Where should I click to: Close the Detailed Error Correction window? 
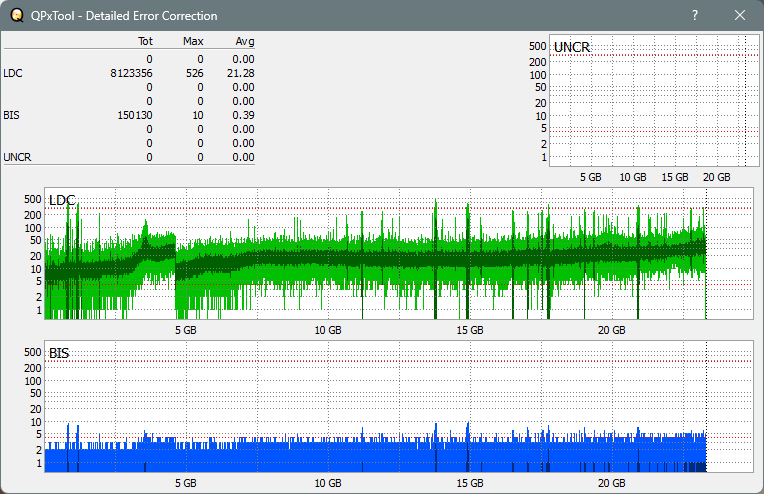pyautogui.click(x=740, y=16)
